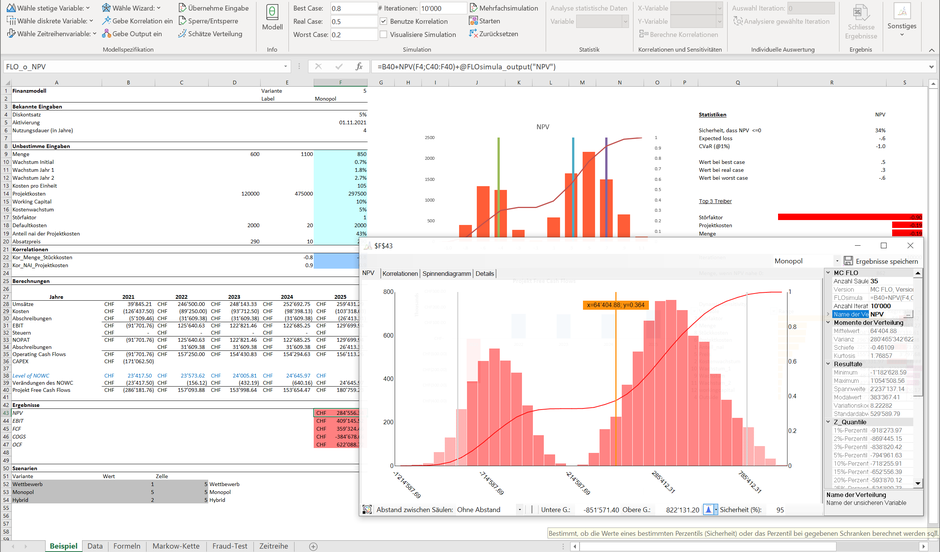Open Abstand zwischen Säulen dropdown
940x552 pixels.
pos(519,509)
